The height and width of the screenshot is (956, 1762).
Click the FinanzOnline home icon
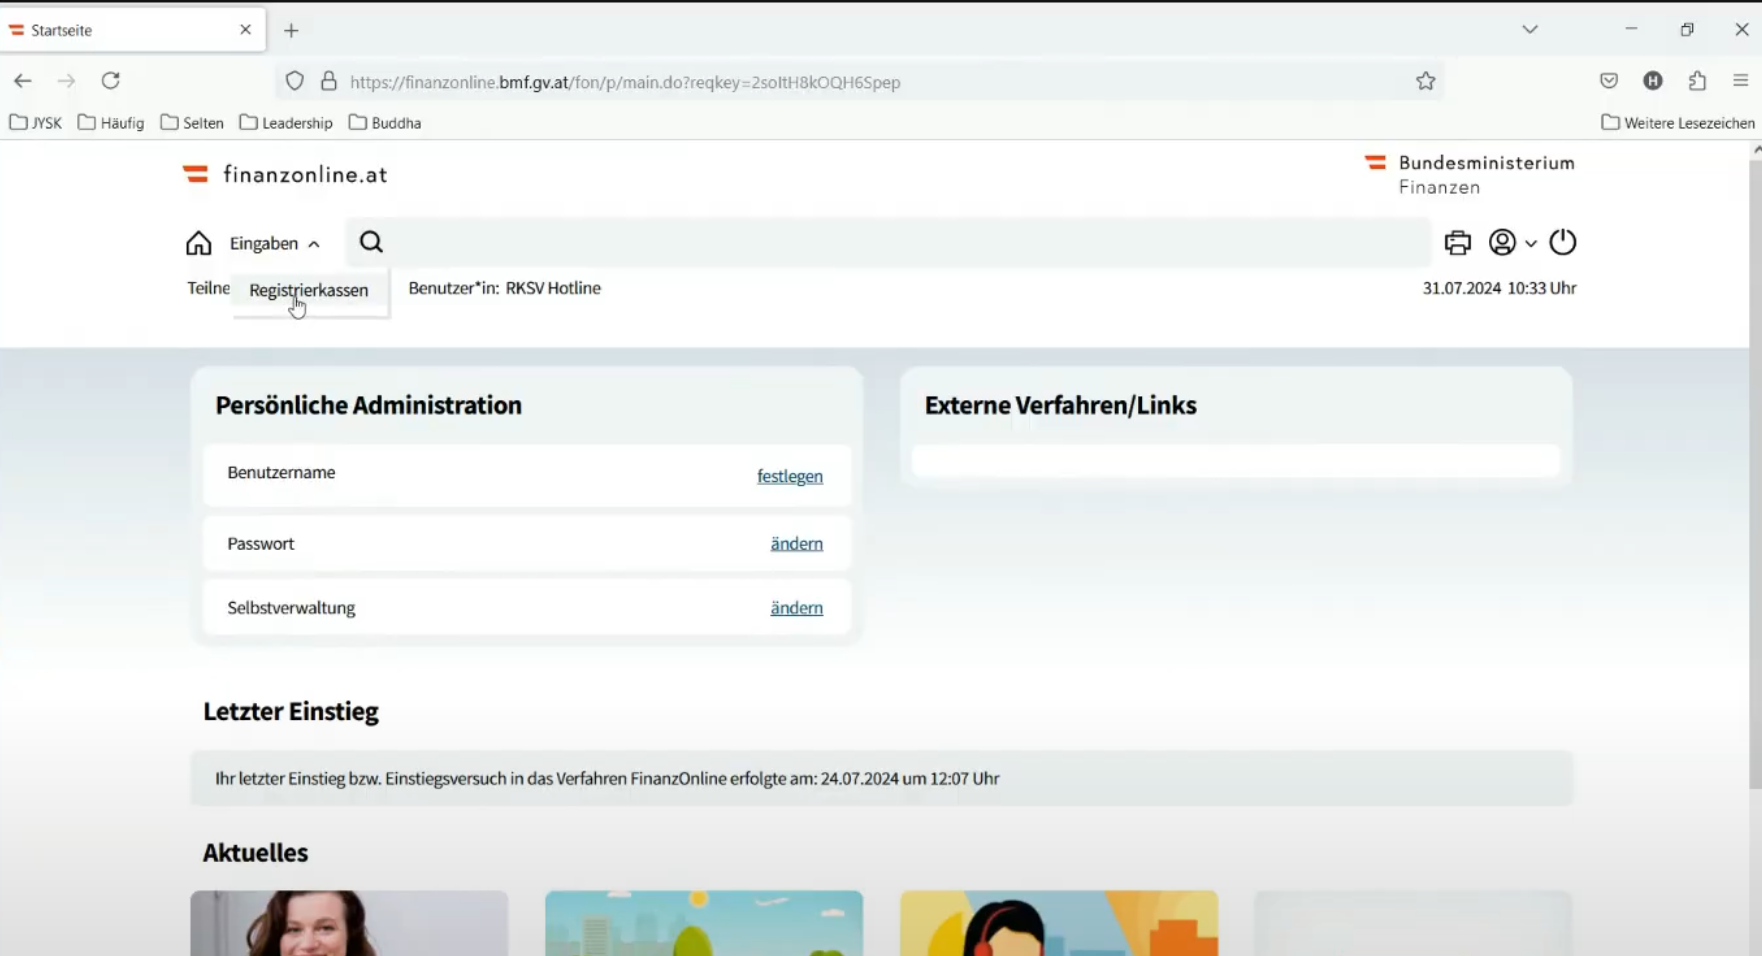pyautogui.click(x=198, y=243)
